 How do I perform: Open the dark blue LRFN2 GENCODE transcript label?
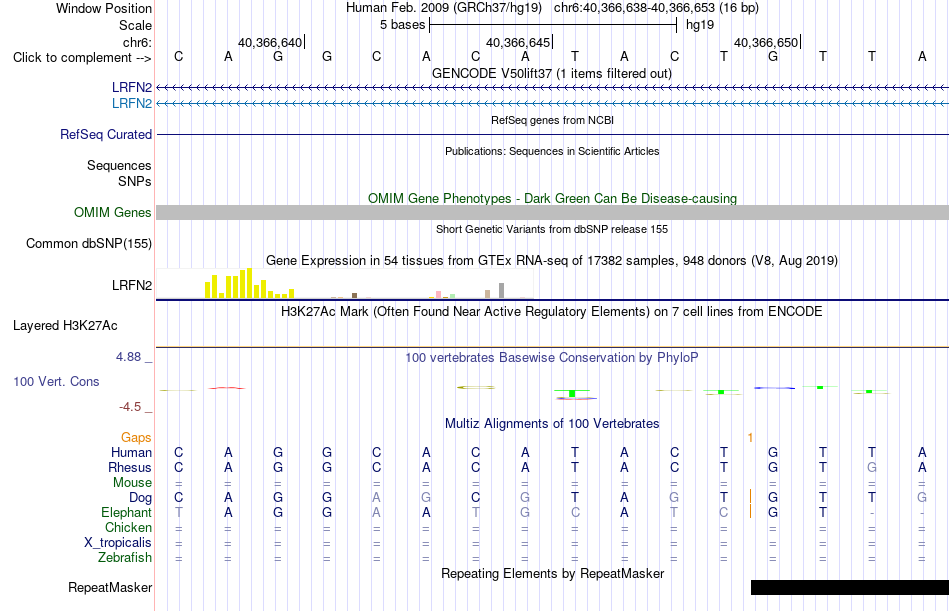tap(131, 88)
